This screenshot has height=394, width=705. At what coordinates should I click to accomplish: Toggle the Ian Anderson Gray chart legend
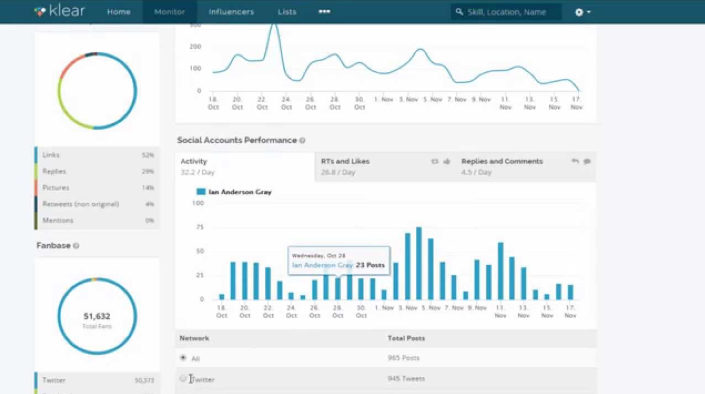(x=234, y=192)
